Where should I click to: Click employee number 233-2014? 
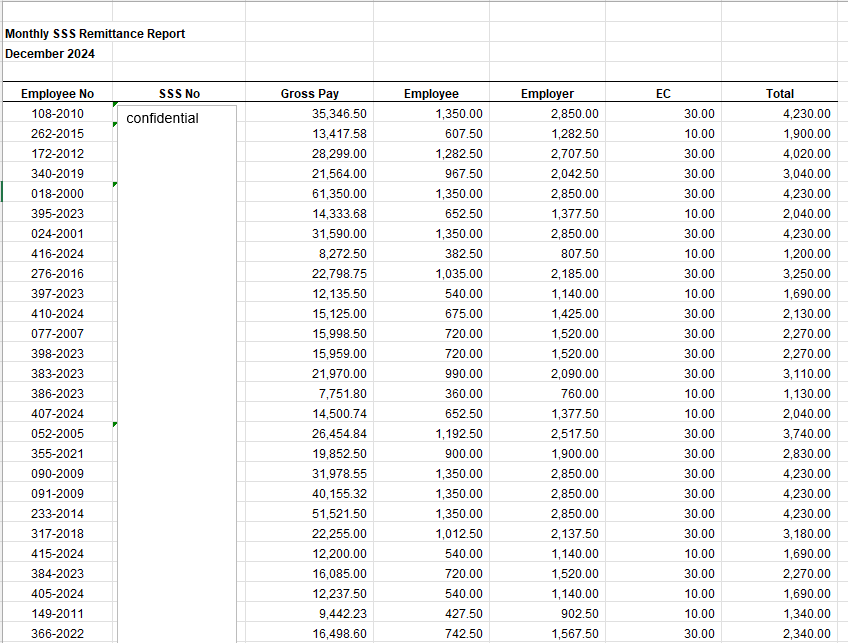57,514
